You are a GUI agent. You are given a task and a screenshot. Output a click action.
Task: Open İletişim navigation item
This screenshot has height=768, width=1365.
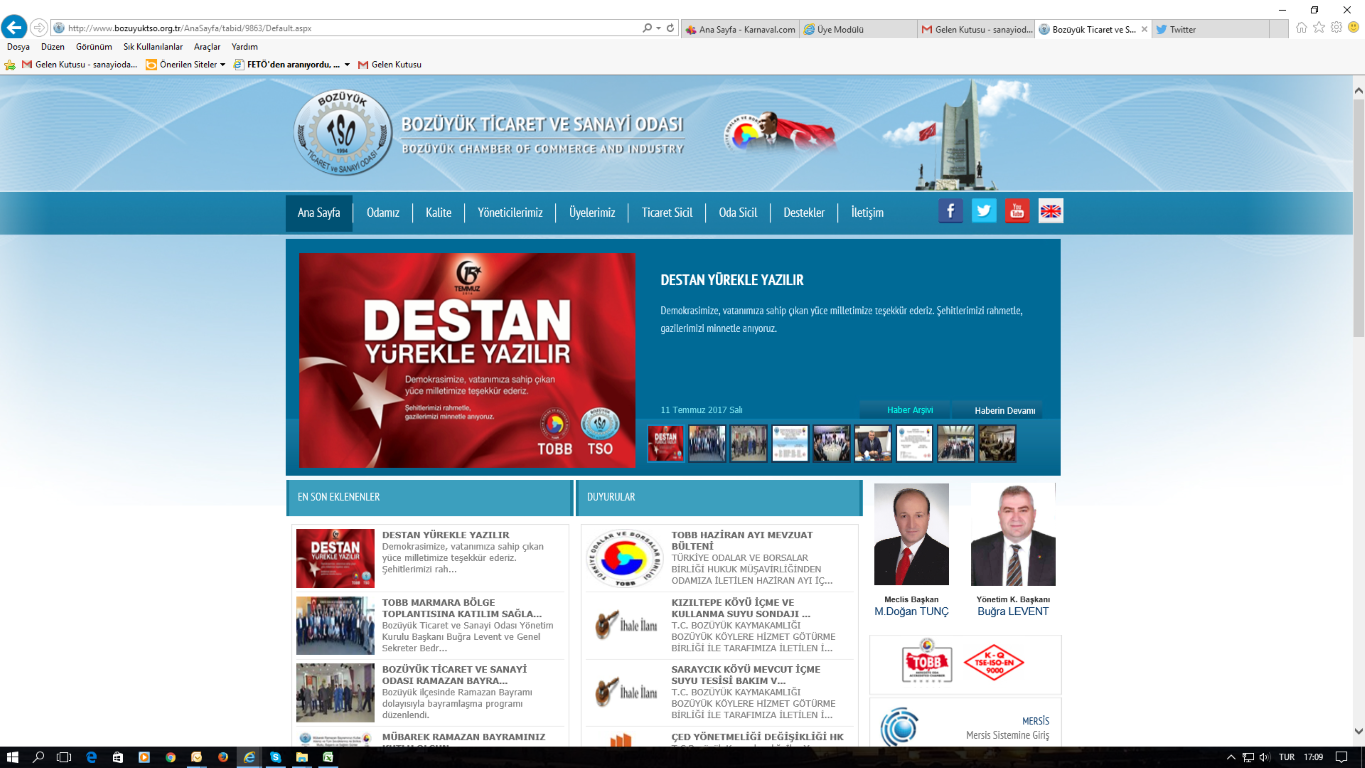coord(867,213)
